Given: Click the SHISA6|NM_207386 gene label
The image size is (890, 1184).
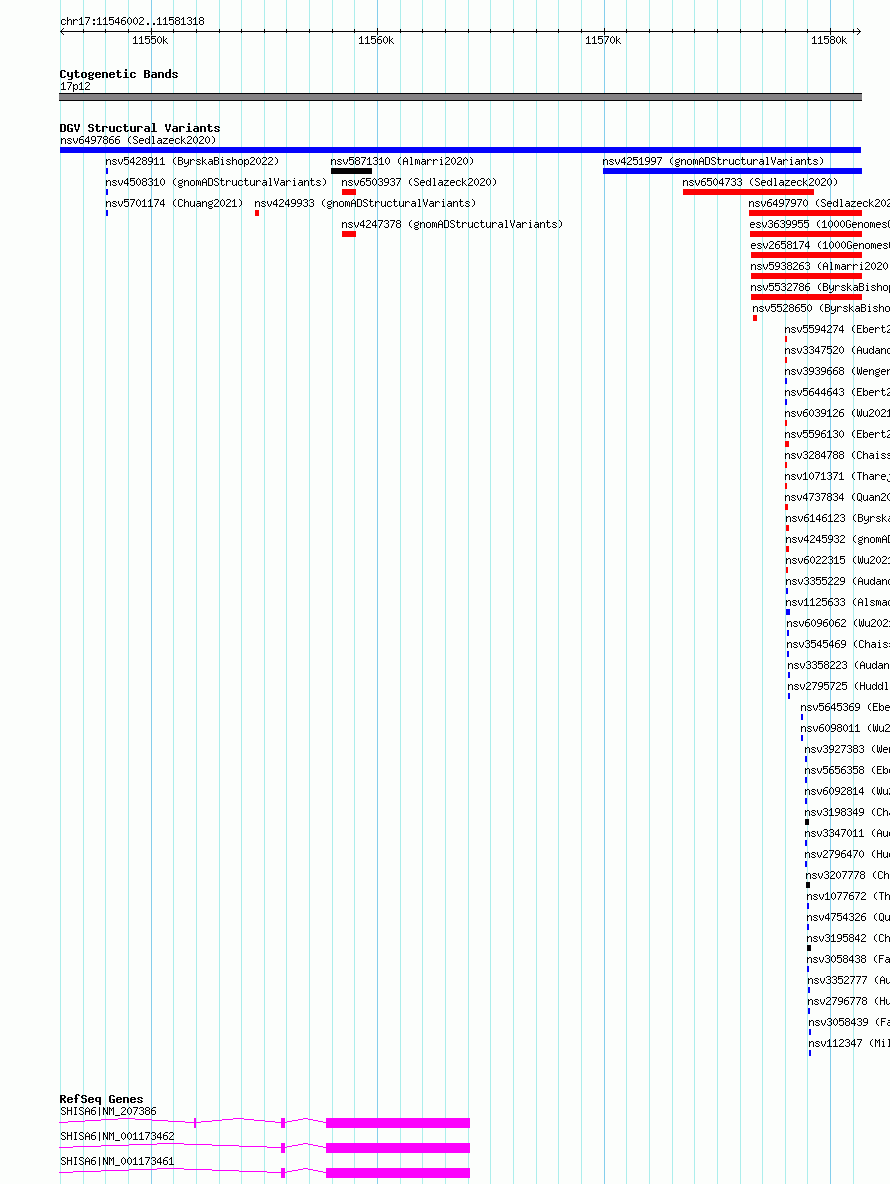Looking at the screenshot, I should [109, 1112].
